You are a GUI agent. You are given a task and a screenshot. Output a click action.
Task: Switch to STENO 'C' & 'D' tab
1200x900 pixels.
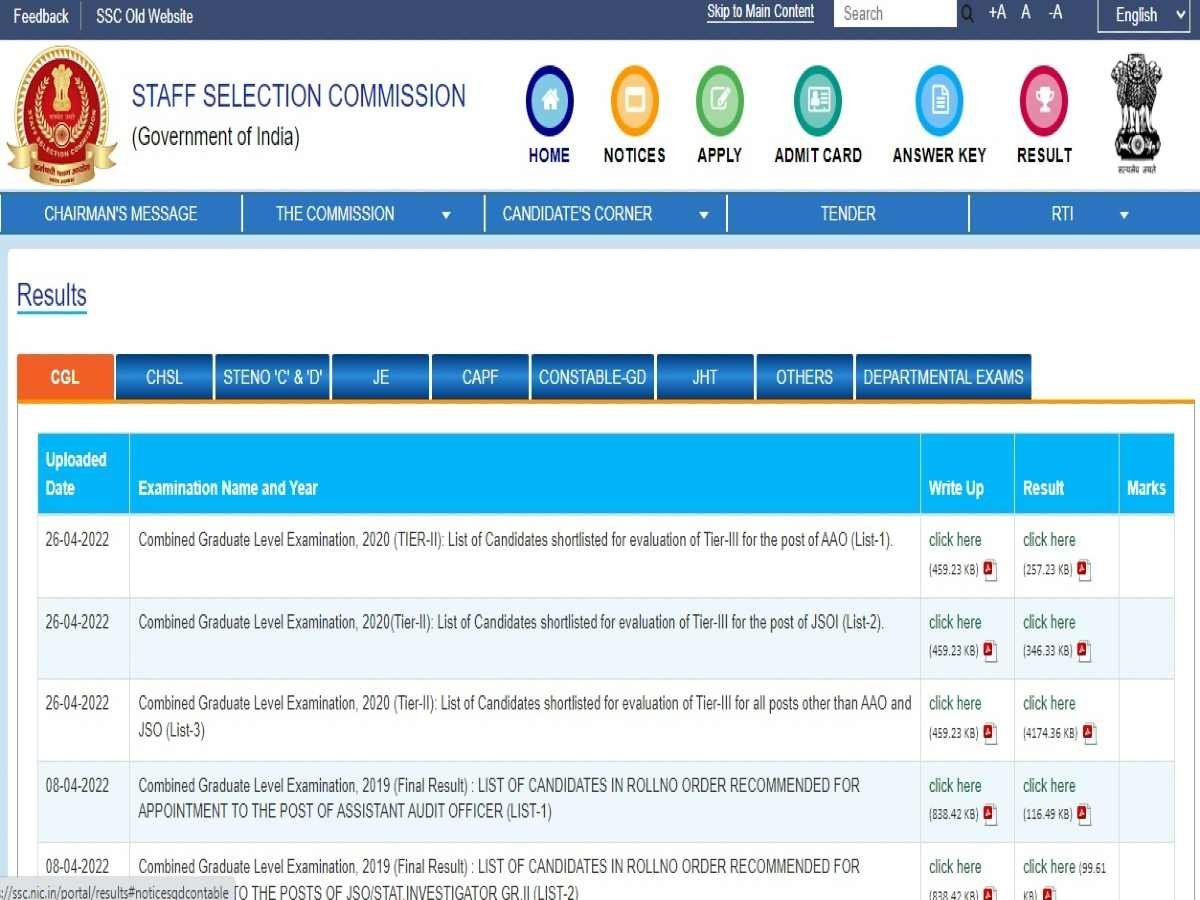(x=273, y=377)
